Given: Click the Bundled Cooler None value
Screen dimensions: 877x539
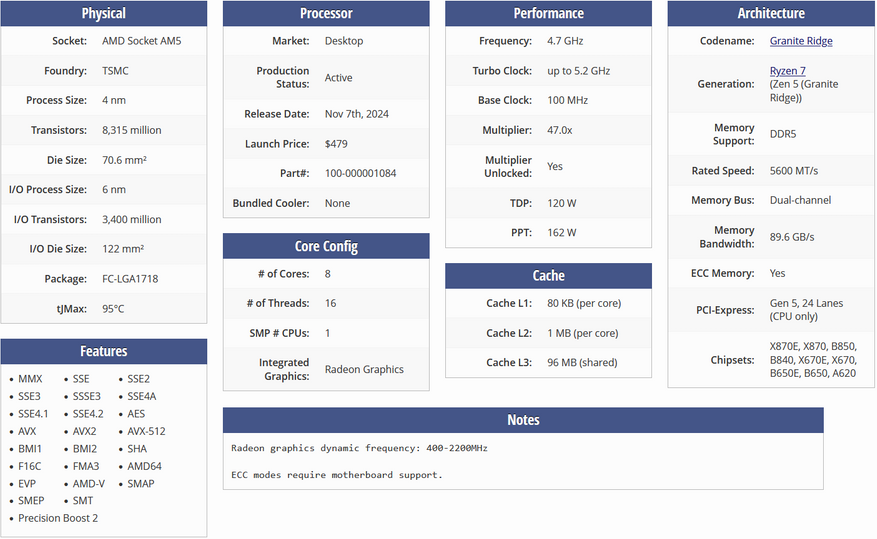Looking at the screenshot, I should point(337,204).
